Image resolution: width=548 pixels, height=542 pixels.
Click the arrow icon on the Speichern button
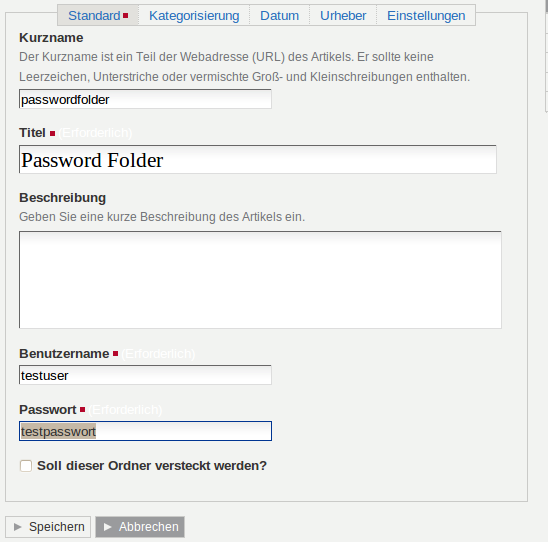pyautogui.click(x=17, y=527)
